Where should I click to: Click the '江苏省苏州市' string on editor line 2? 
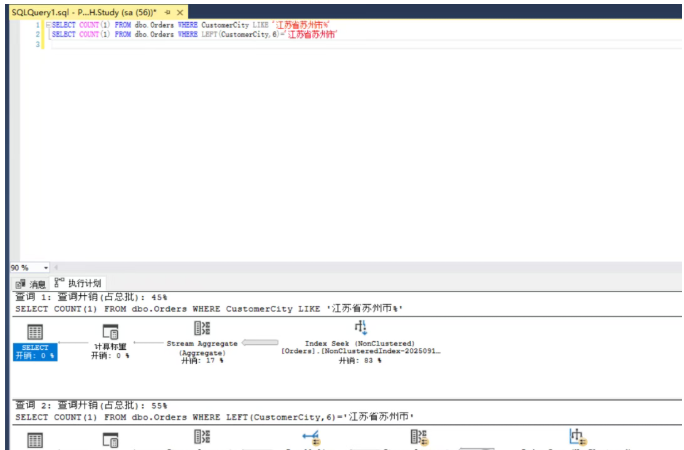point(311,34)
